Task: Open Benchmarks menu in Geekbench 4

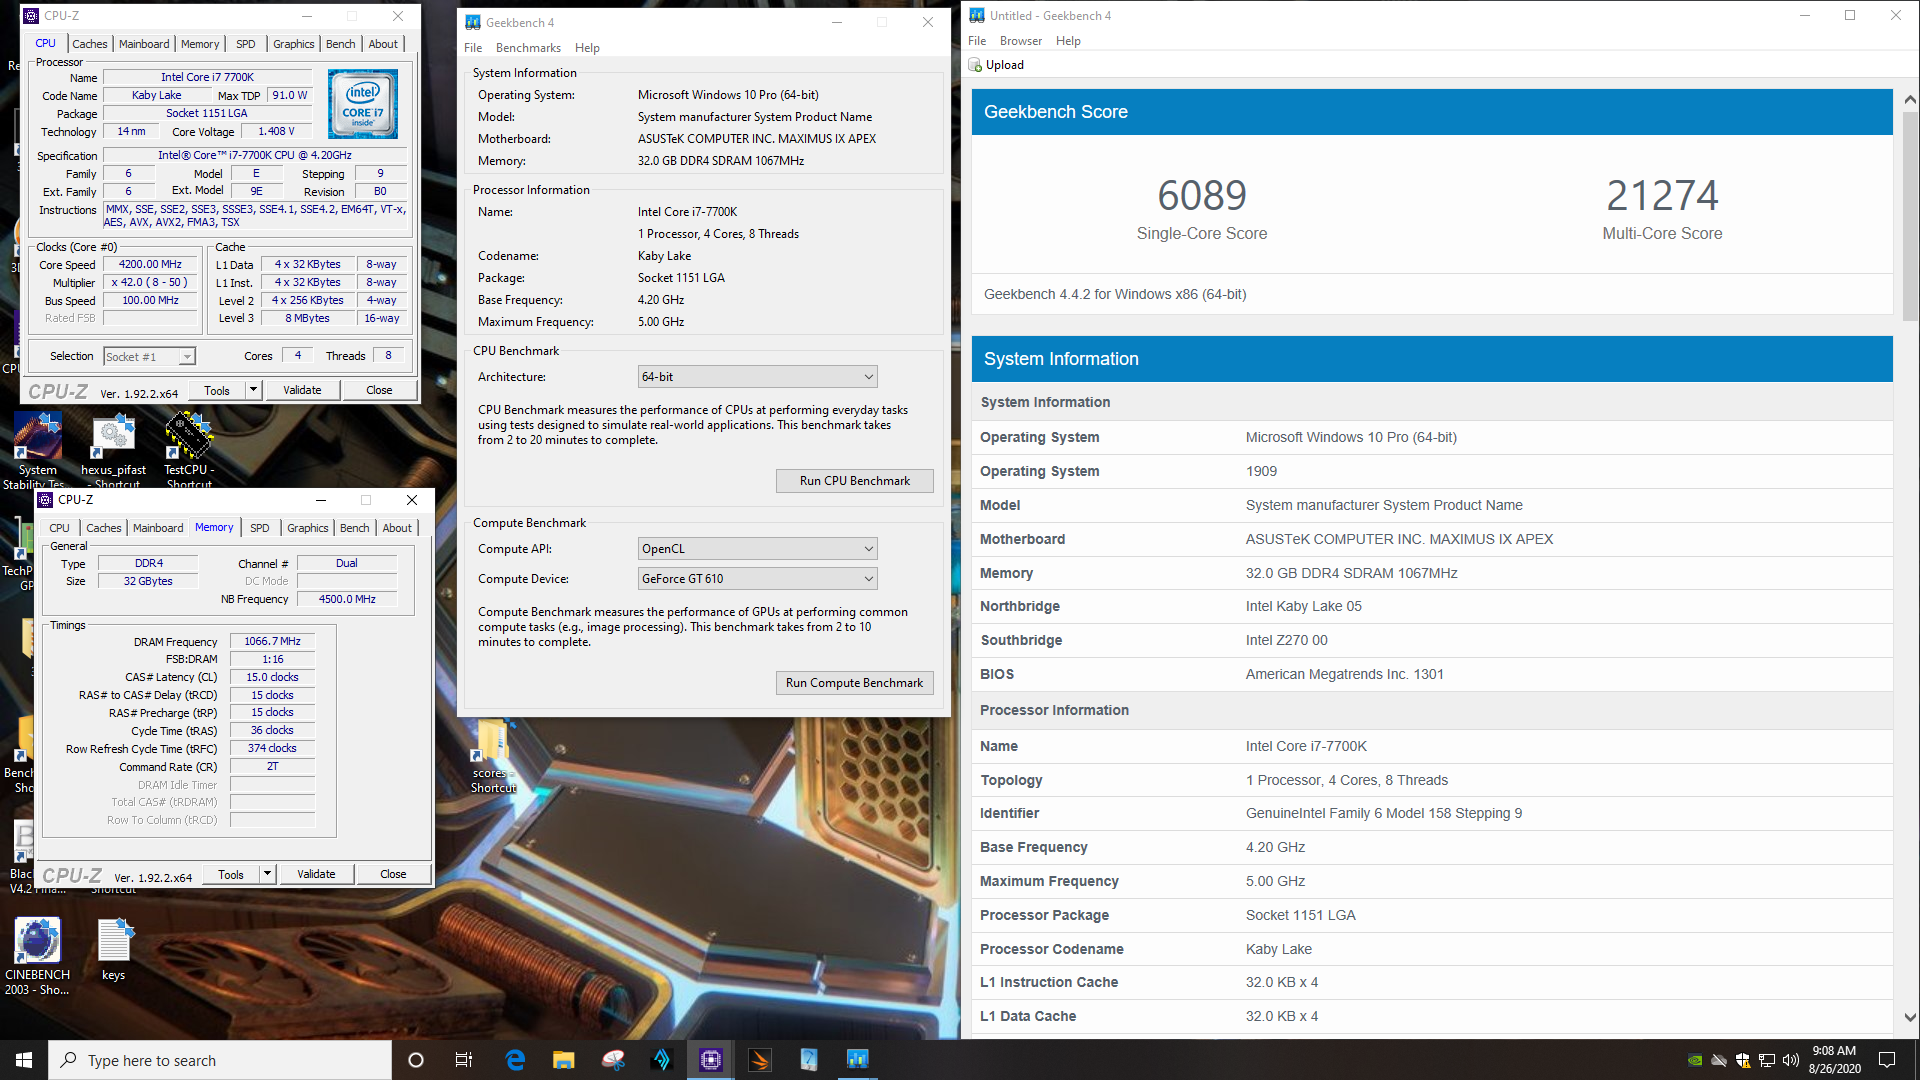Action: click(x=528, y=48)
